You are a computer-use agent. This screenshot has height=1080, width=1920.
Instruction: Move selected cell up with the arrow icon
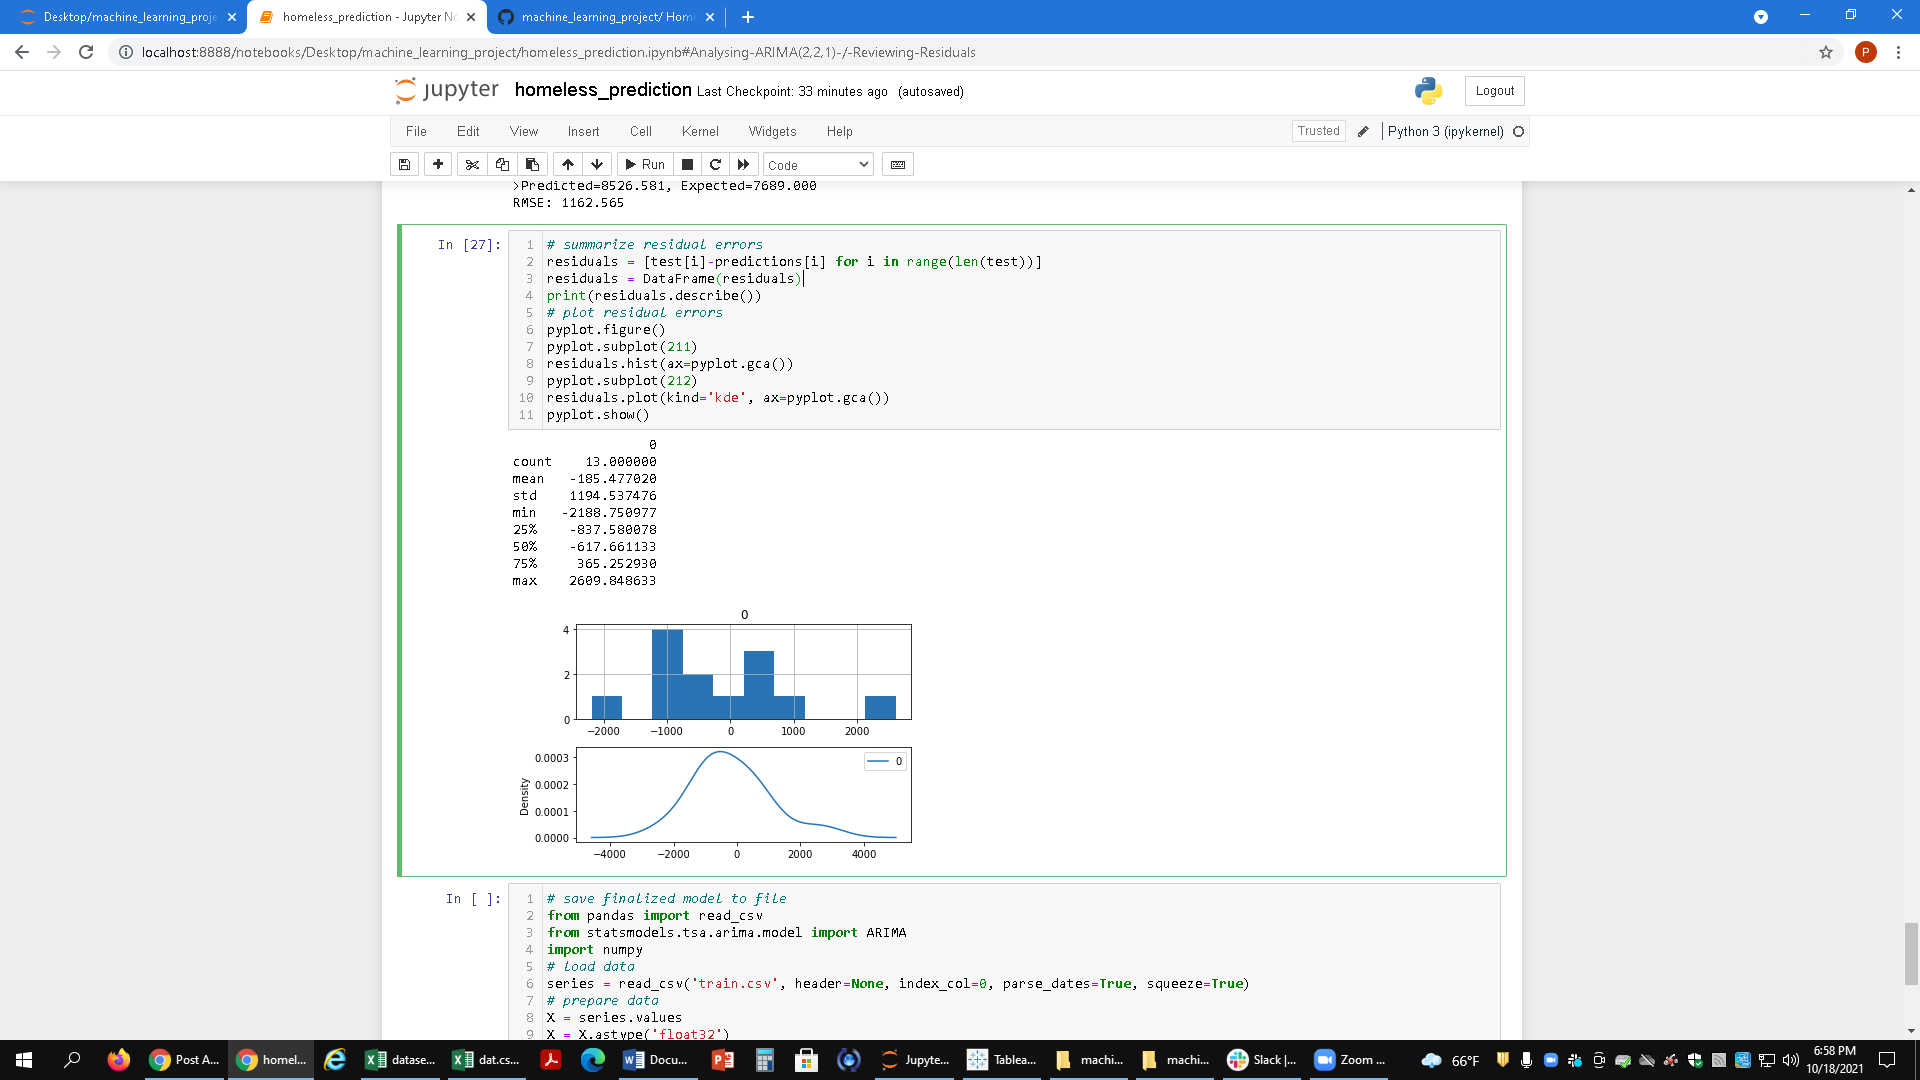pos(568,164)
